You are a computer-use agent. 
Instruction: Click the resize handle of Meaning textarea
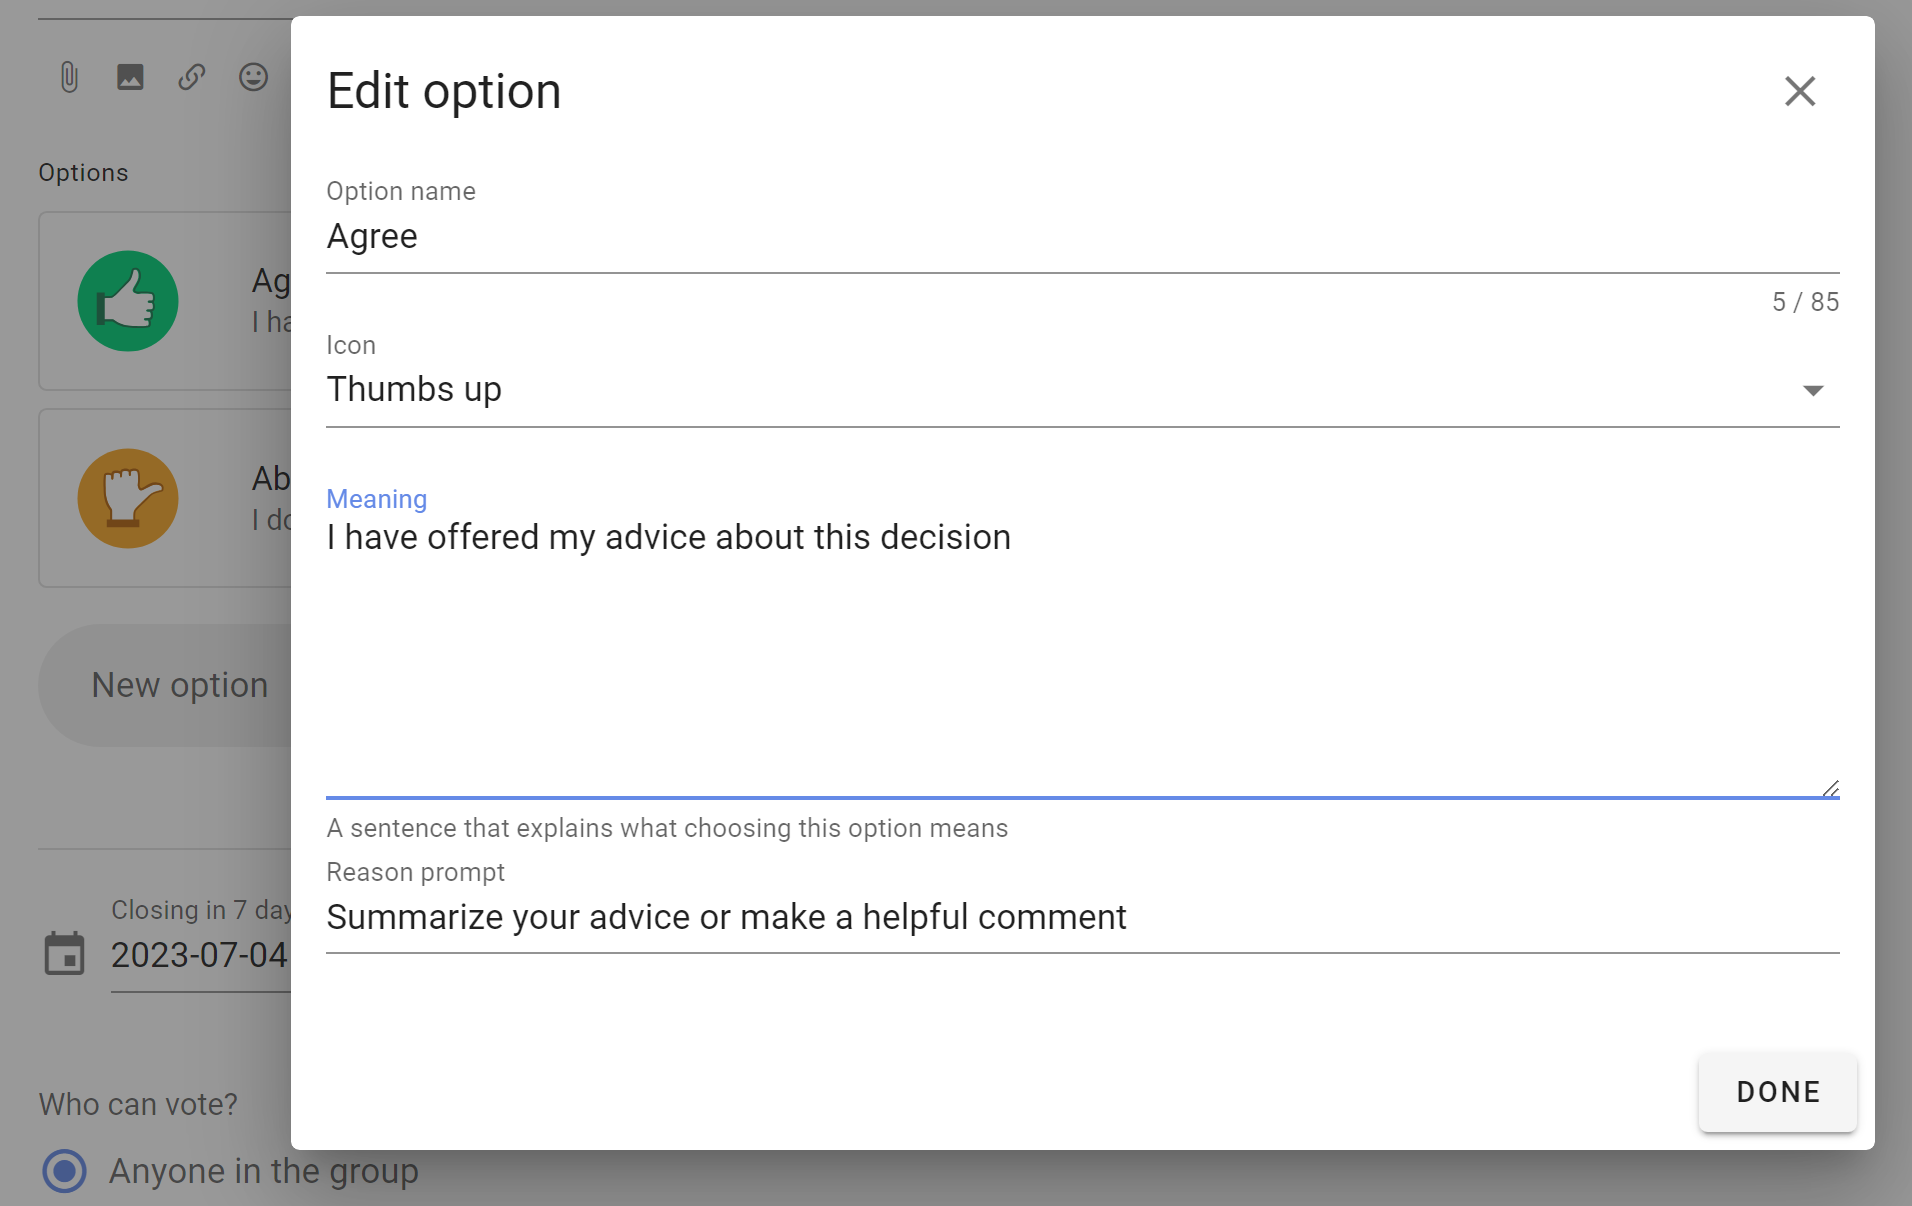tap(1830, 788)
